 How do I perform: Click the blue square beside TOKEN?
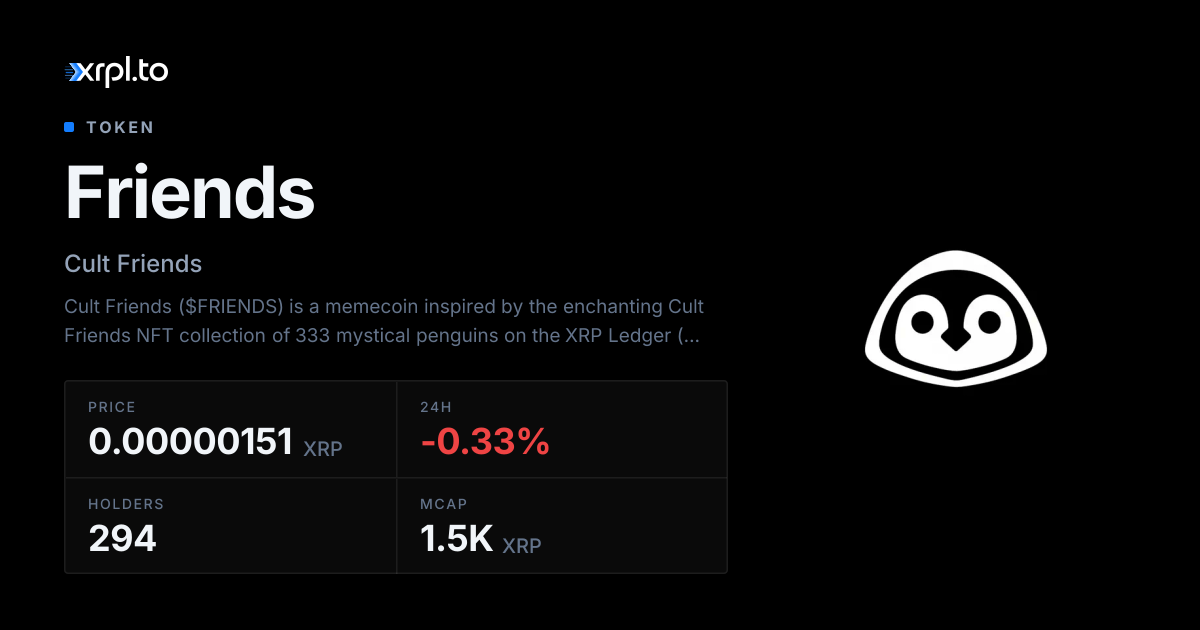tap(69, 127)
